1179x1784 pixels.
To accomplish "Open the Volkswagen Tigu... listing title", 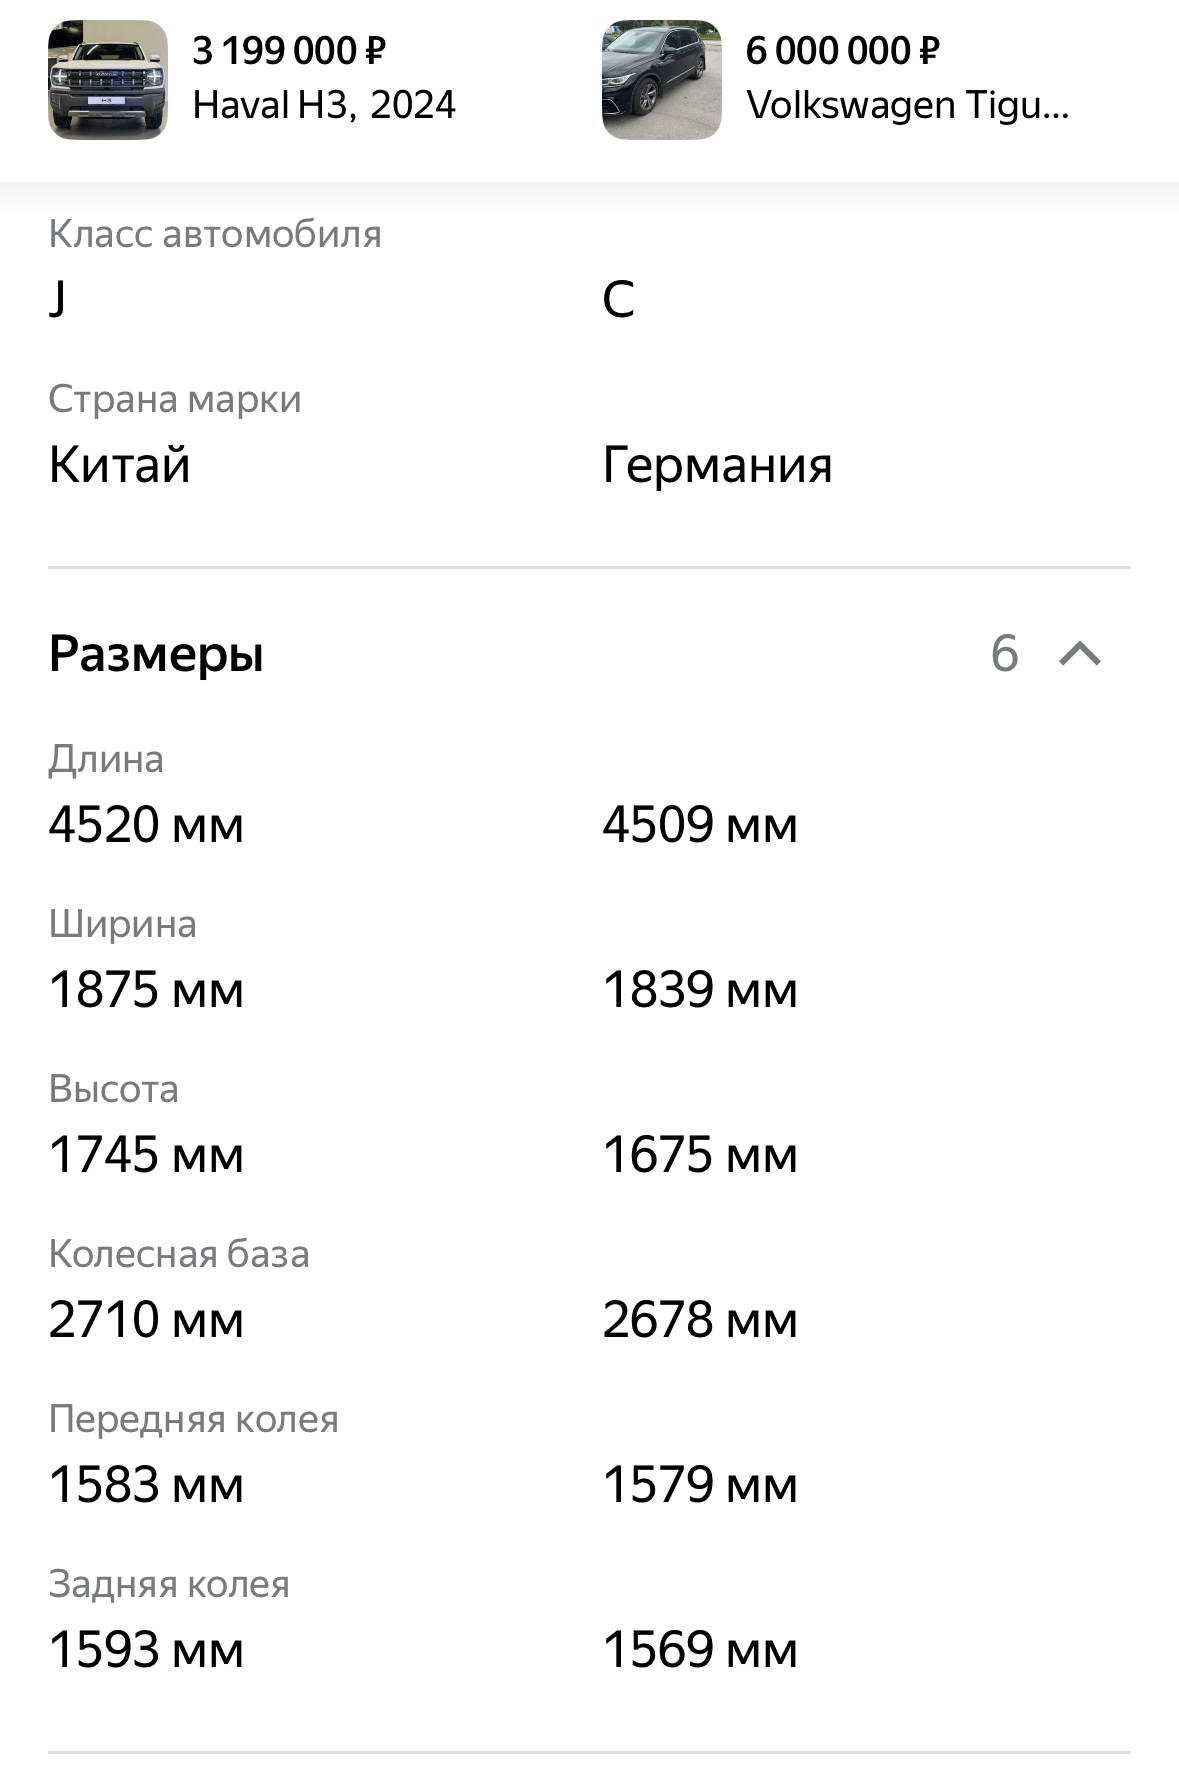I will click(x=908, y=105).
